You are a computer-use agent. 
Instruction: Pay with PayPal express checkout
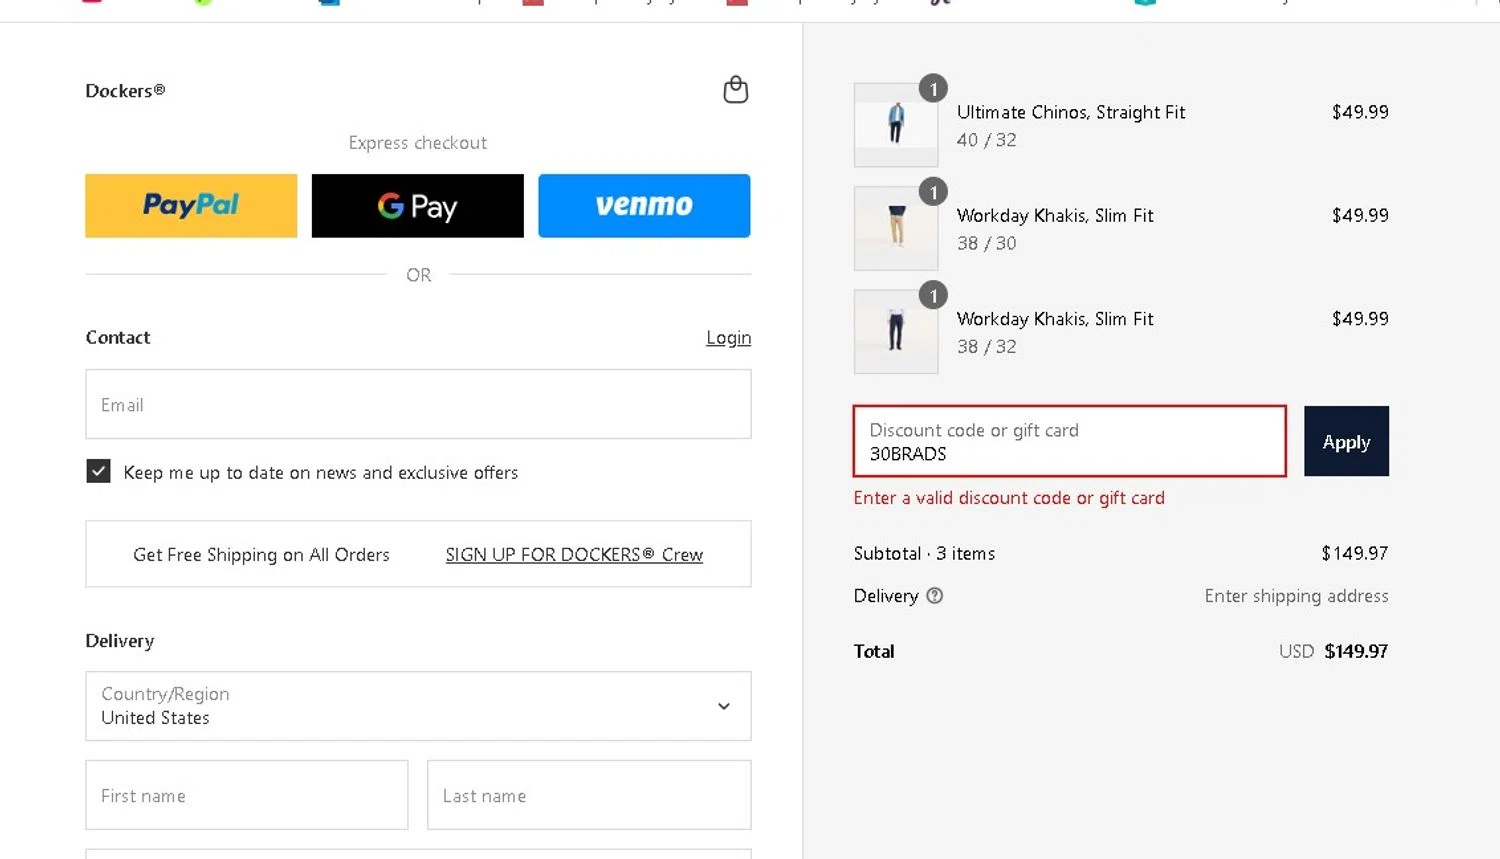tap(191, 206)
